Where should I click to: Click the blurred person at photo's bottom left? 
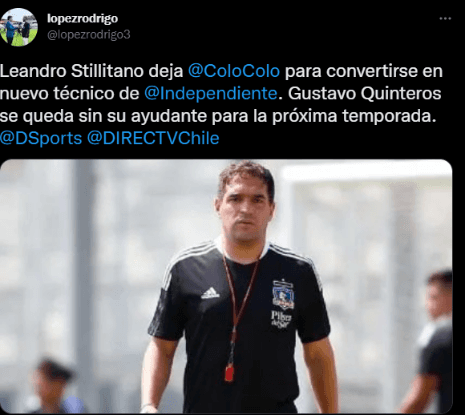click(x=52, y=387)
